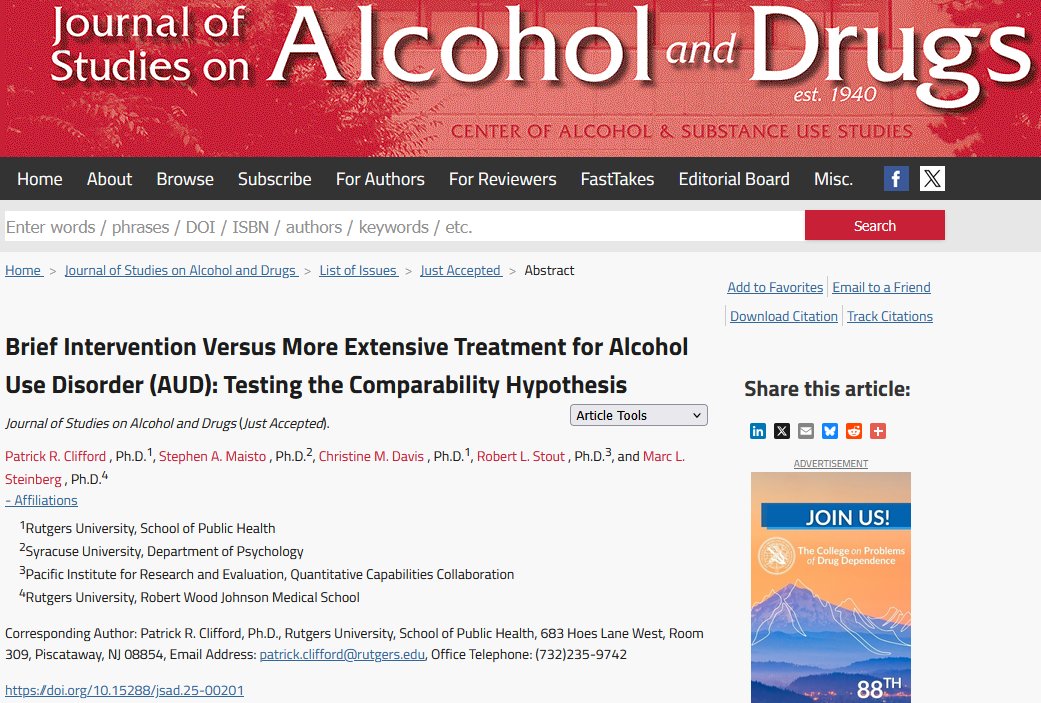
Task: Open author Robert L. Stout link
Action: 521,456
